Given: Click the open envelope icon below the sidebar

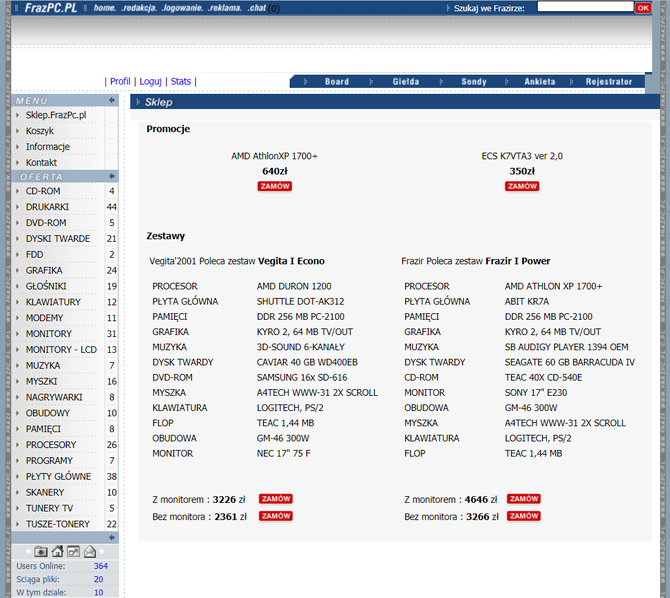Looking at the screenshot, I should (x=90, y=551).
